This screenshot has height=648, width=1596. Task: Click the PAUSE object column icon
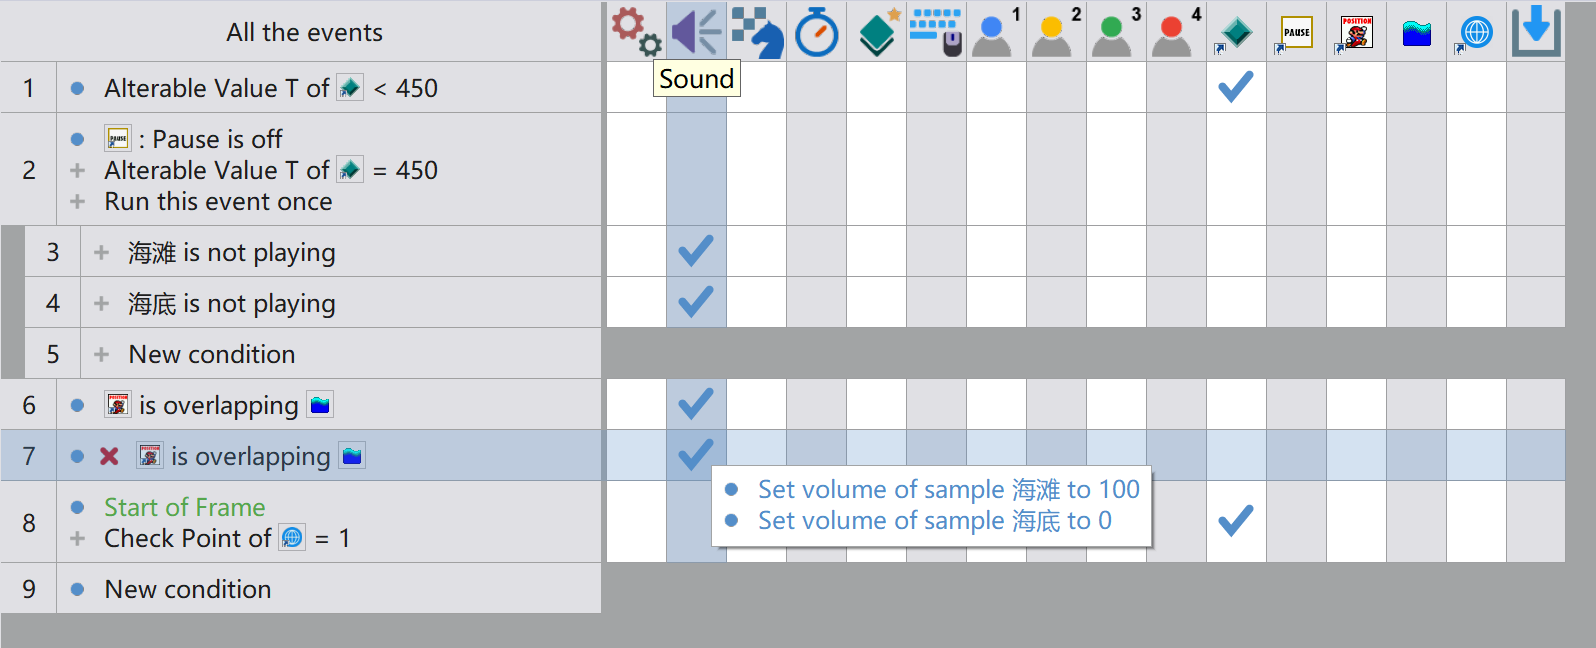(x=1296, y=32)
